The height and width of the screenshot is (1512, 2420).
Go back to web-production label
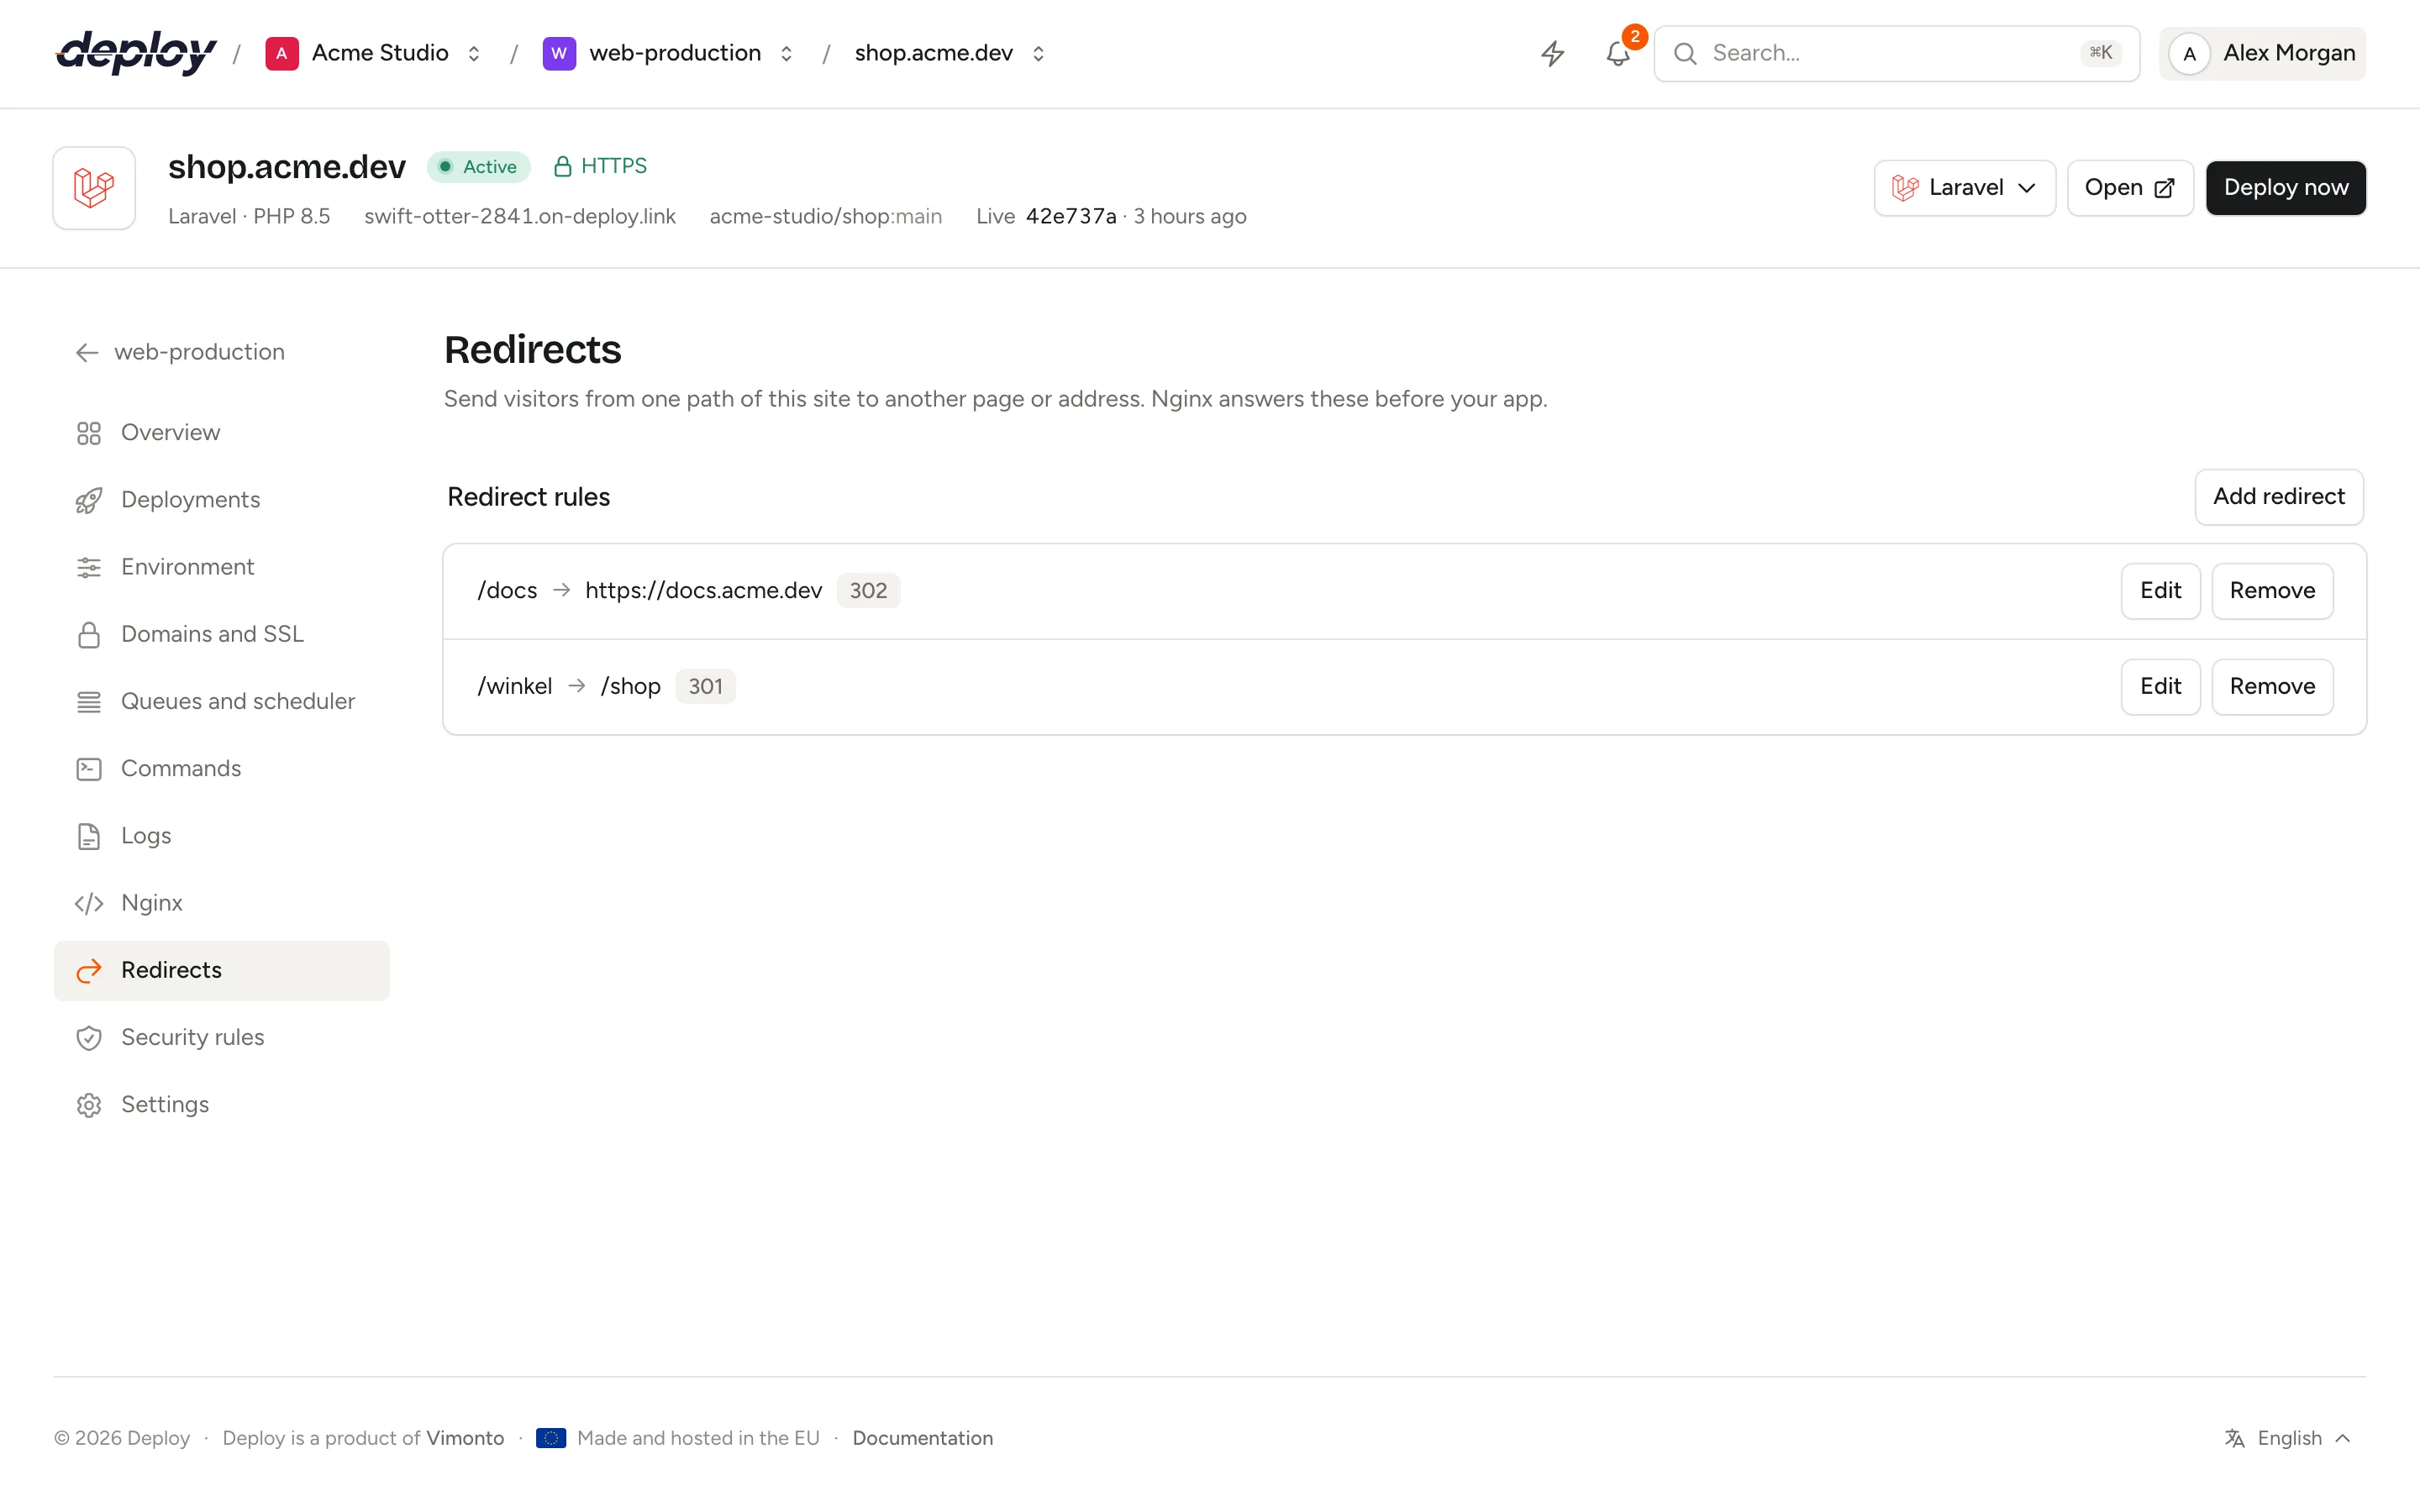coord(199,352)
